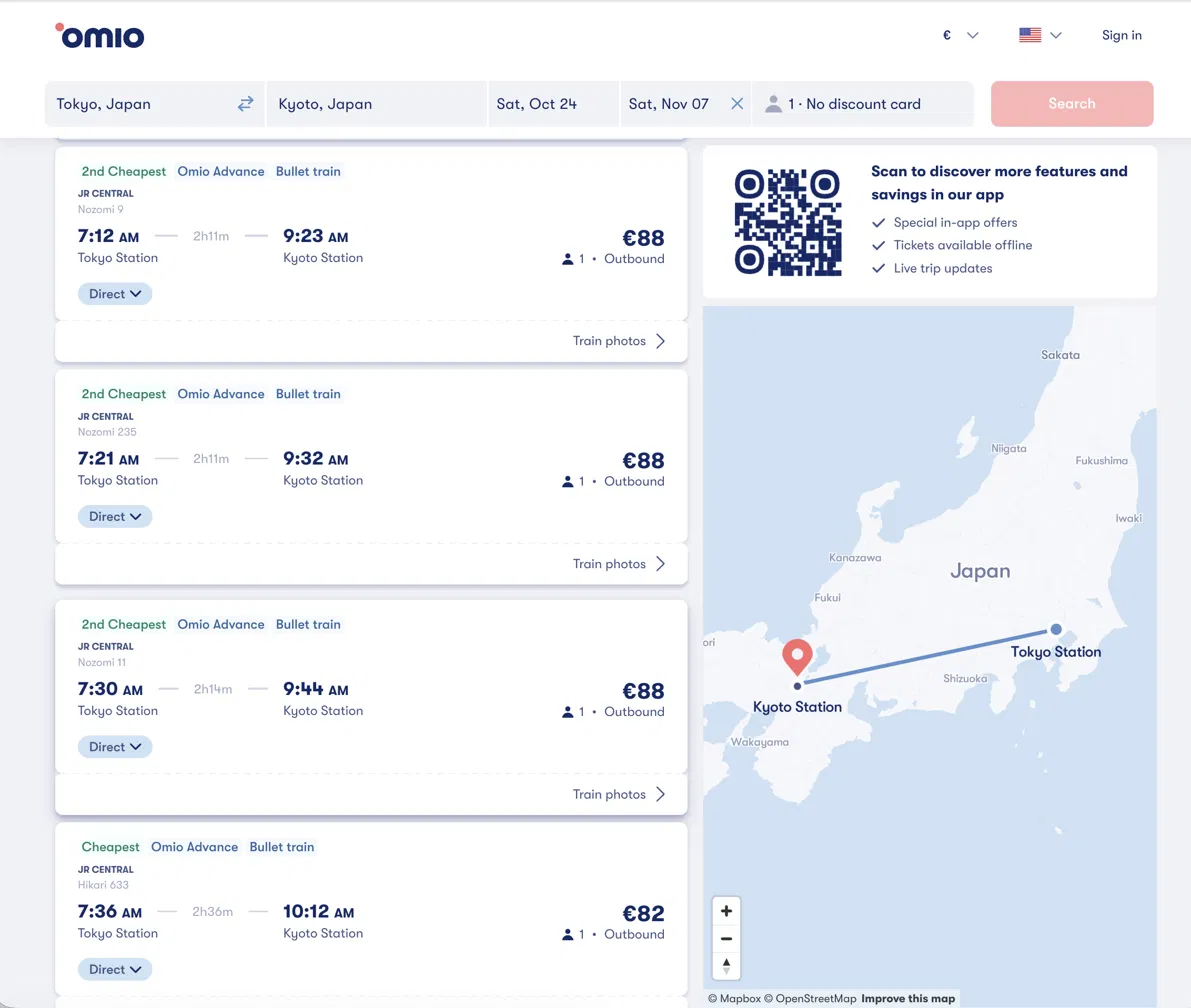Reset map bearing with compass button
The height and width of the screenshot is (1008, 1191).
(726, 965)
